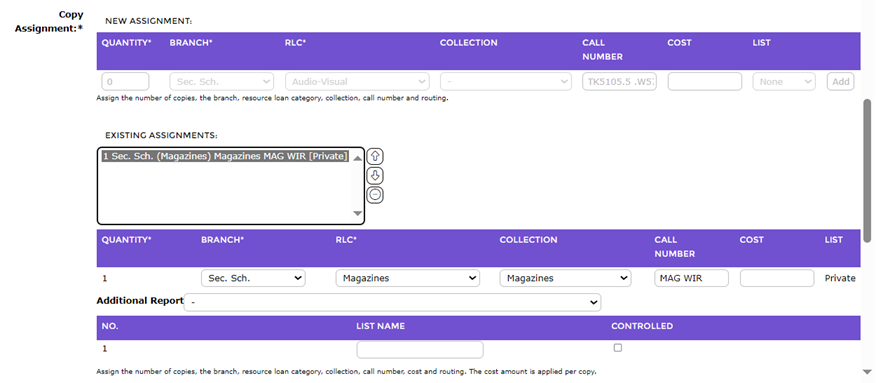Open new assignment Collection dropdown
Screen dimensions: 876x383
(x=506, y=82)
